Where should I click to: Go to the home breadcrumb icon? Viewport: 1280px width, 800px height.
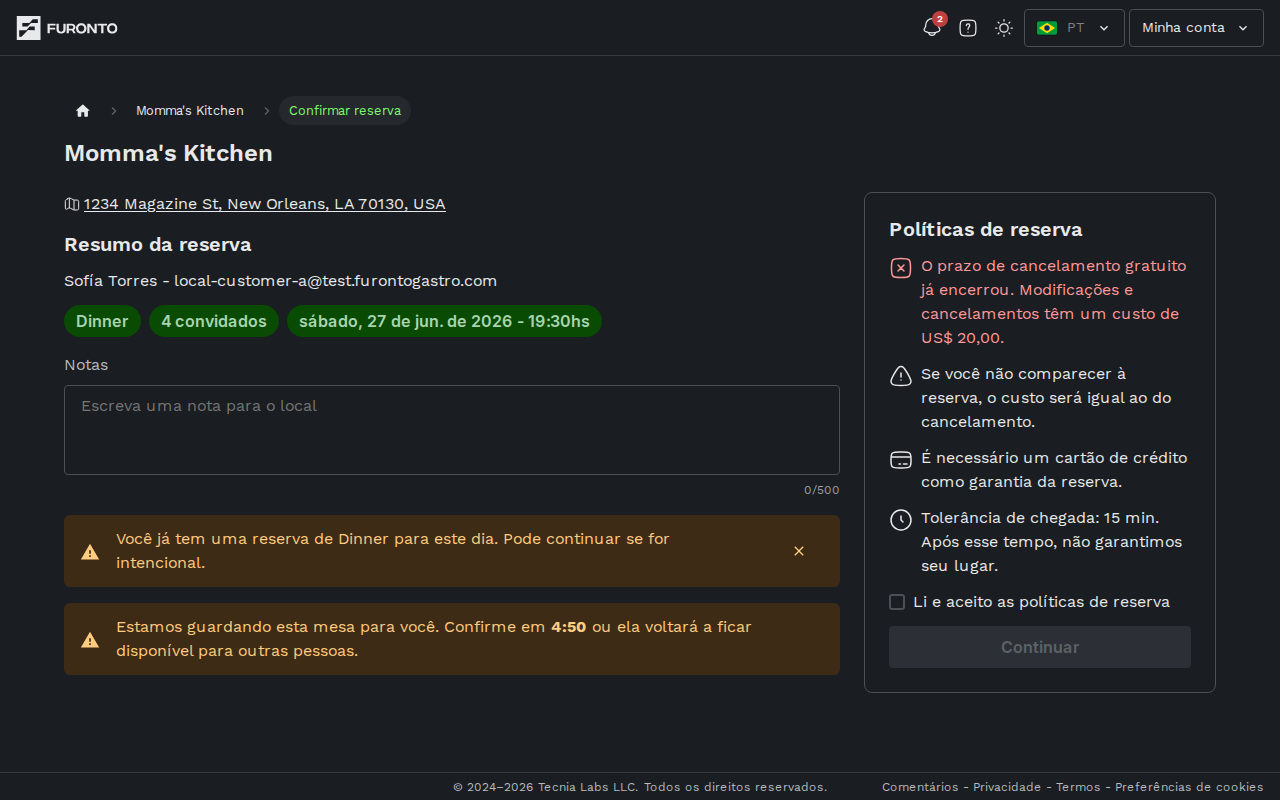[x=83, y=111]
